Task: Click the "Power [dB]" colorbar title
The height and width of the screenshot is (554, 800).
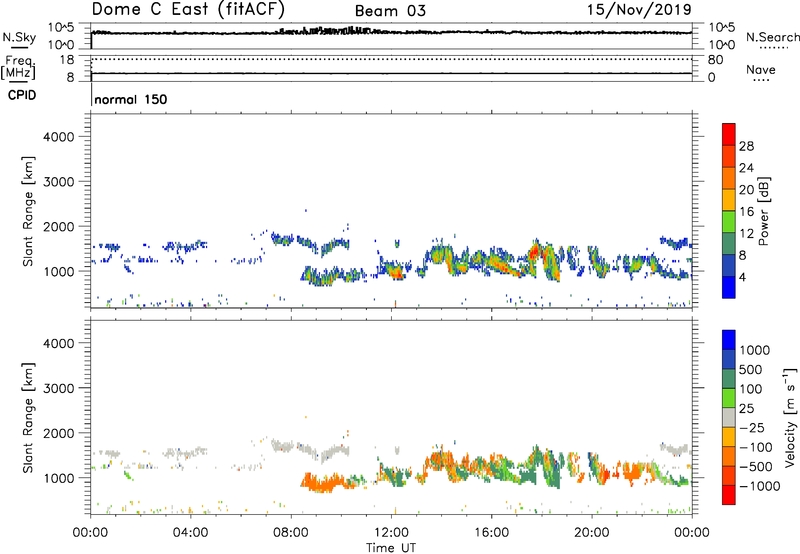Action: click(x=763, y=211)
